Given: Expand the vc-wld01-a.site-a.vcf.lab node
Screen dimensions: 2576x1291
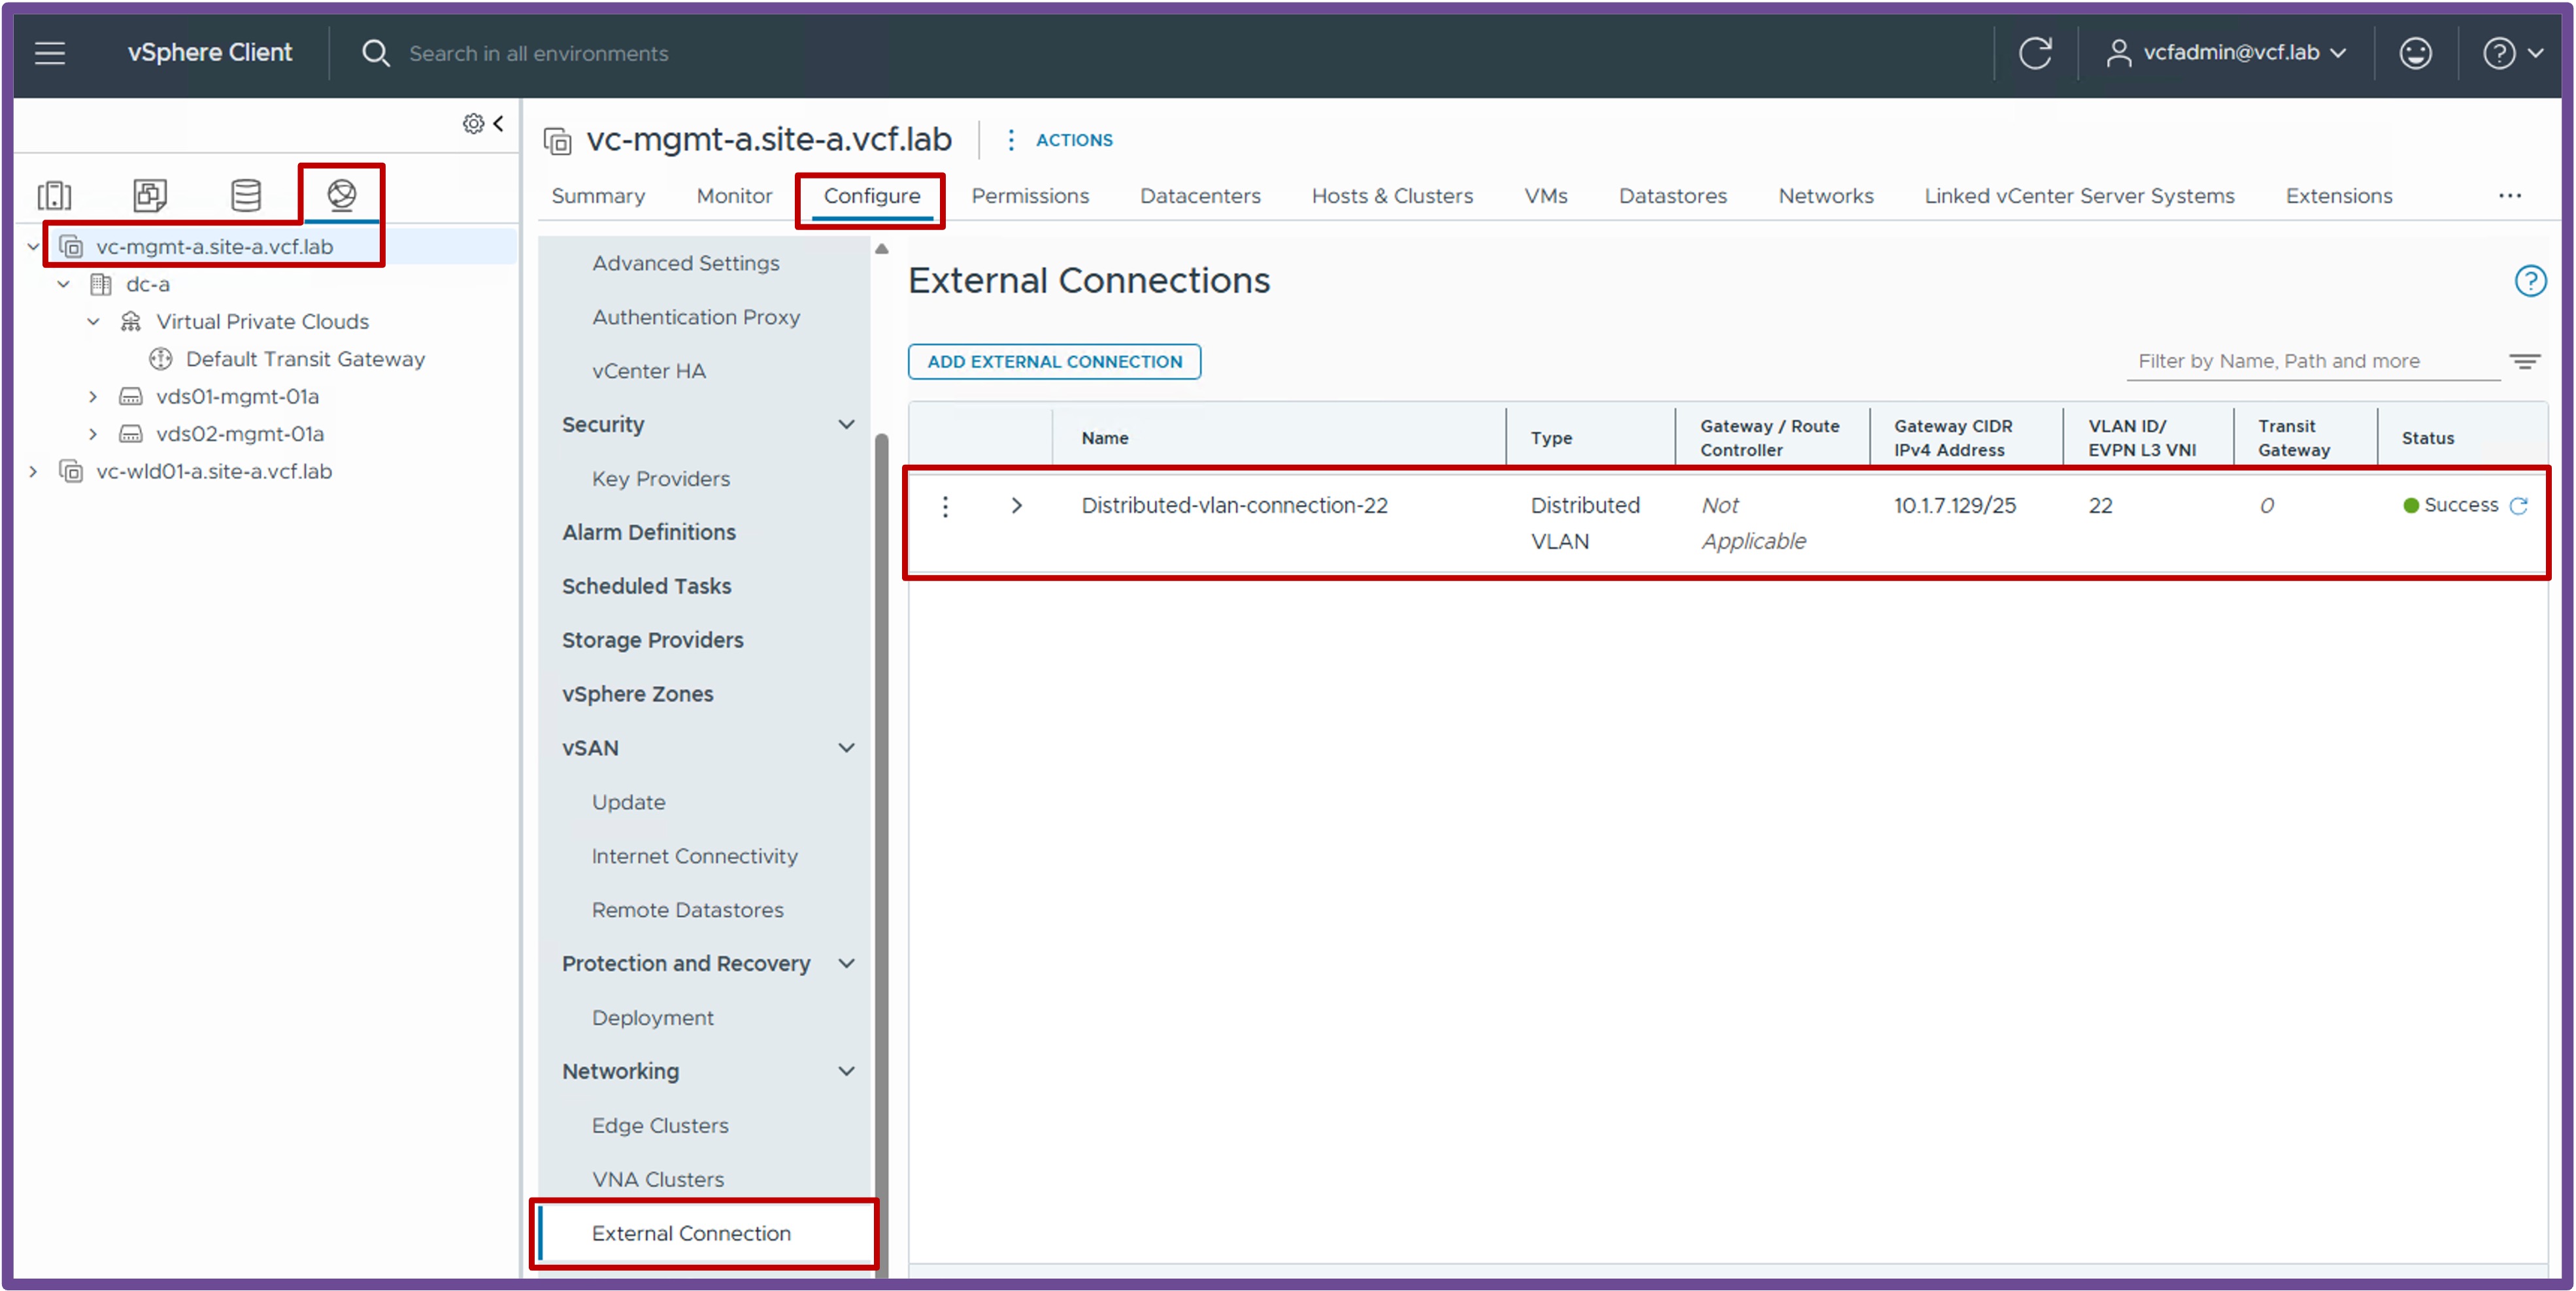Looking at the screenshot, I should tap(33, 472).
